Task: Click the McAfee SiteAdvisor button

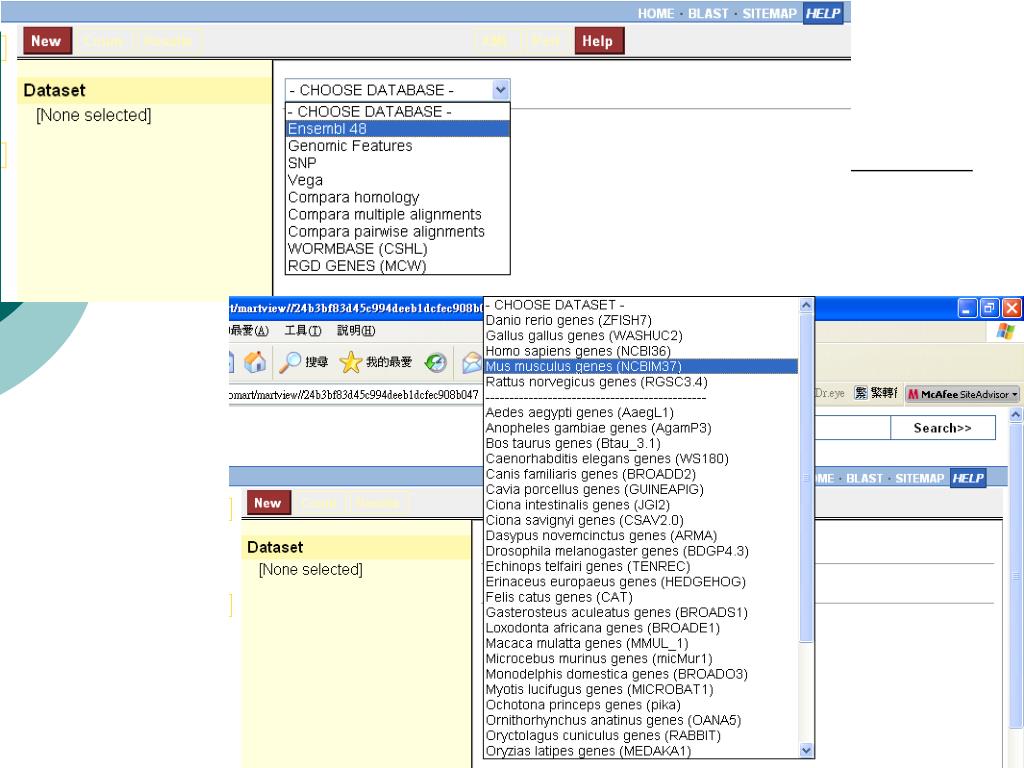Action: pos(963,394)
